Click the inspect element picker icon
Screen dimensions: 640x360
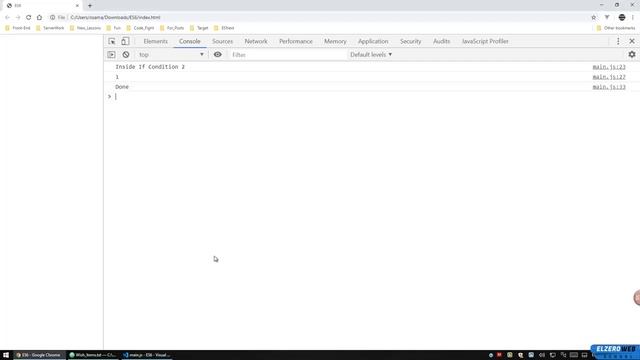point(111,41)
